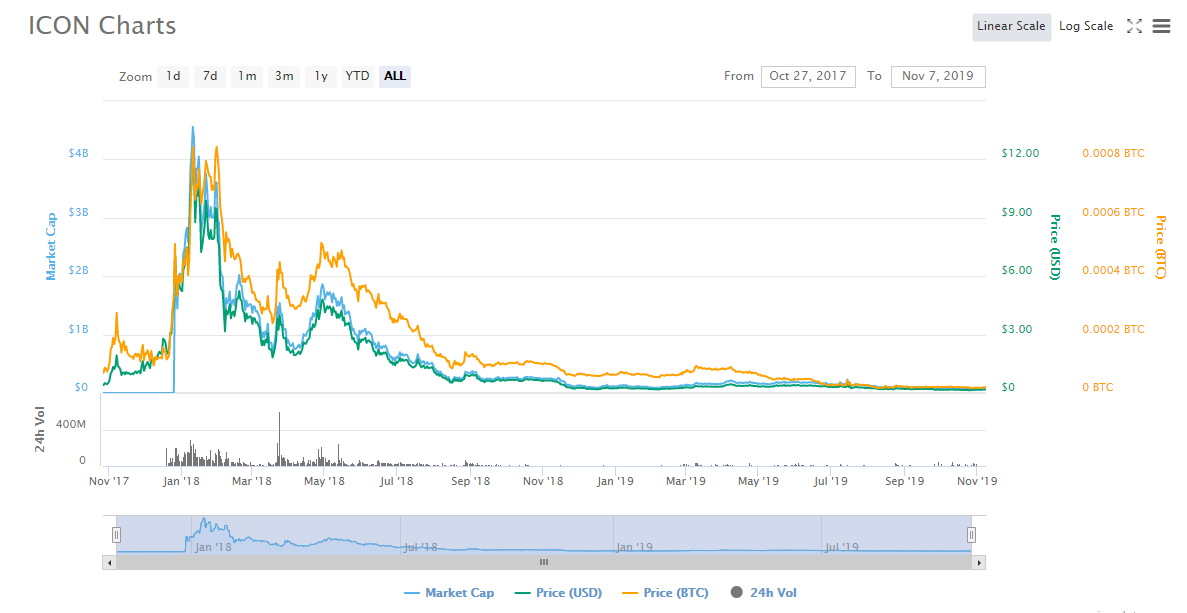Set zoom range to YTD
Screen dimensions: 1187x613
[357, 76]
